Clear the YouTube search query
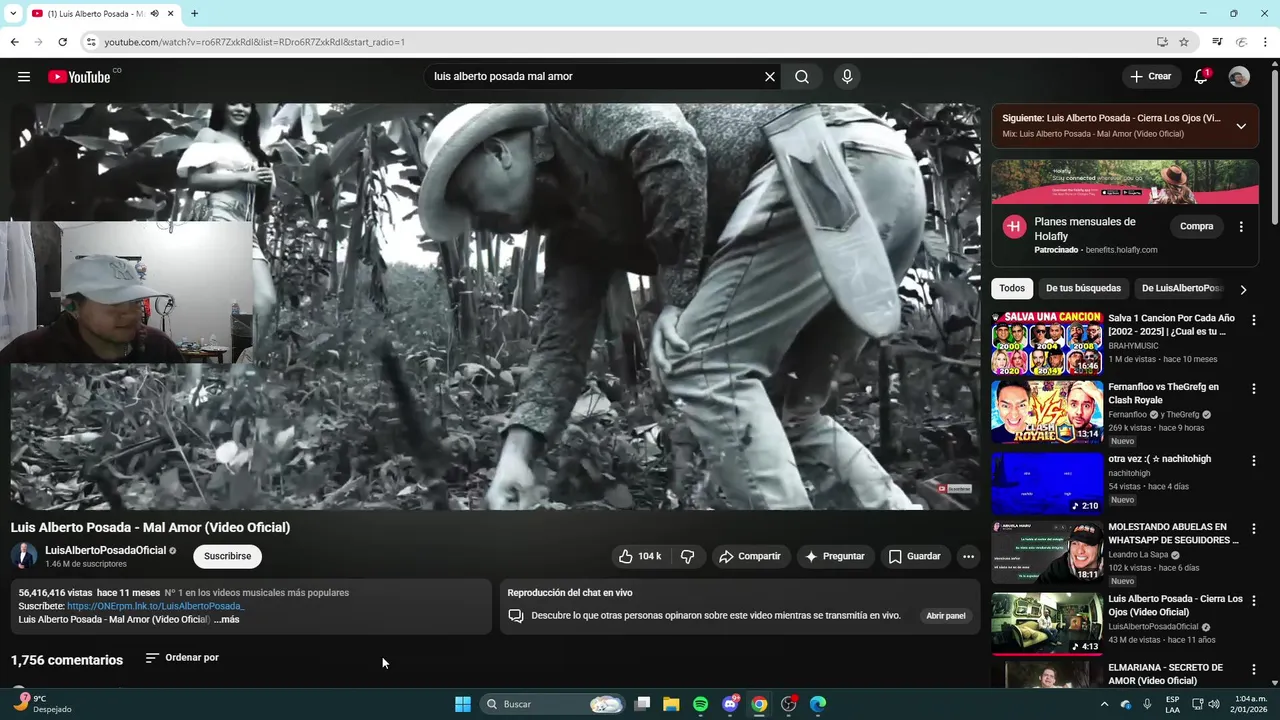 [770, 77]
